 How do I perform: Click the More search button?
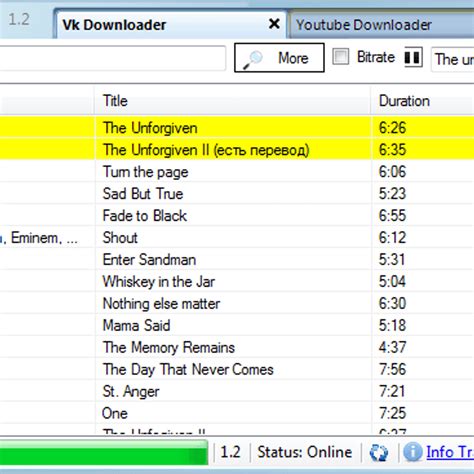click(x=279, y=58)
